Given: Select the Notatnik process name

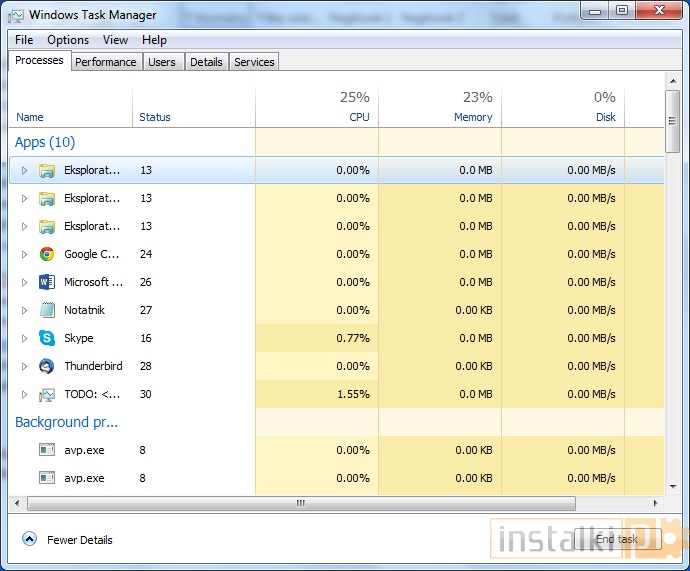Looking at the screenshot, I should point(84,310).
